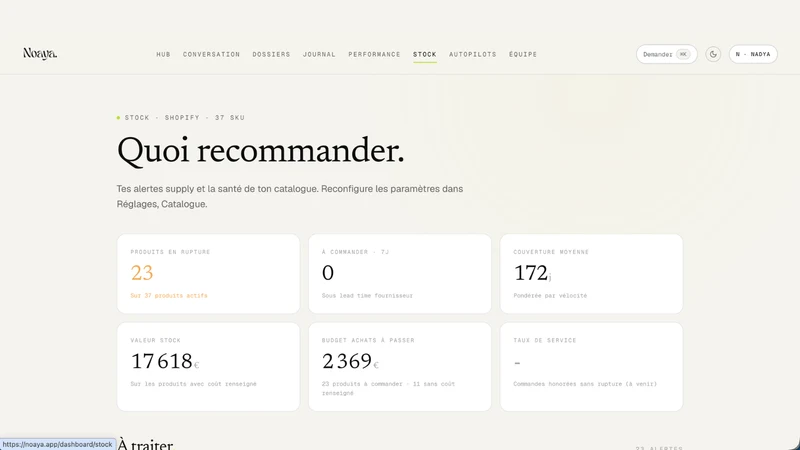Open the Taux de service card

point(591,367)
